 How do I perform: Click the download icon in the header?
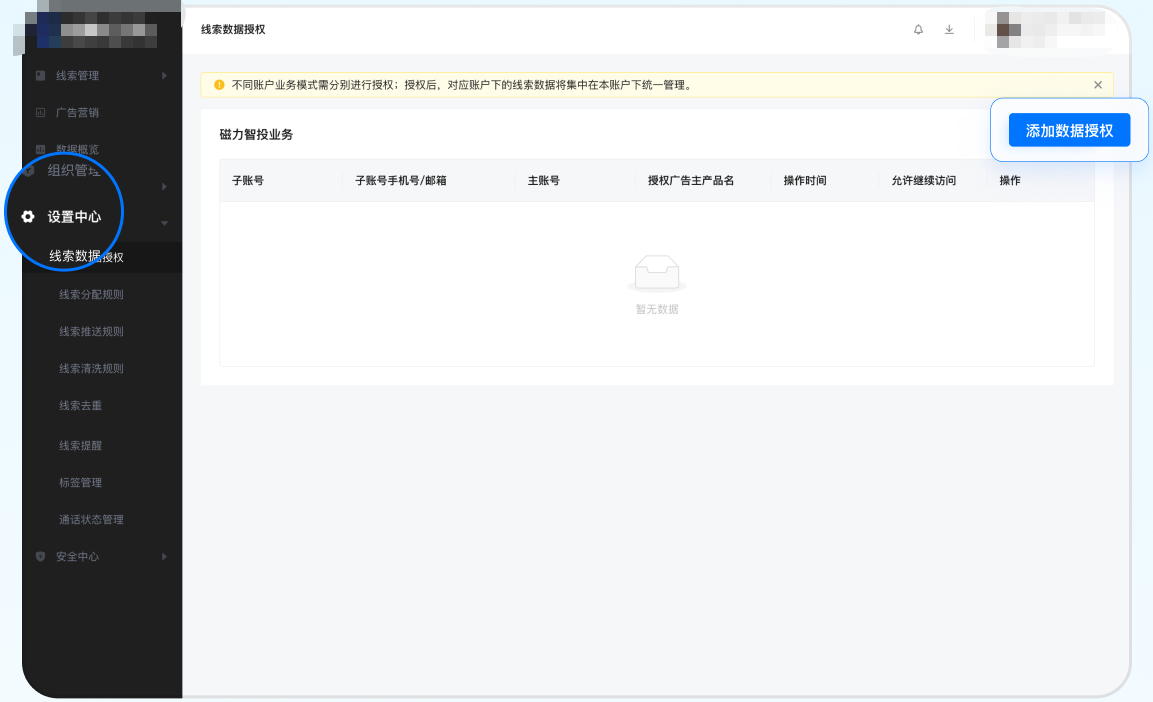[949, 29]
